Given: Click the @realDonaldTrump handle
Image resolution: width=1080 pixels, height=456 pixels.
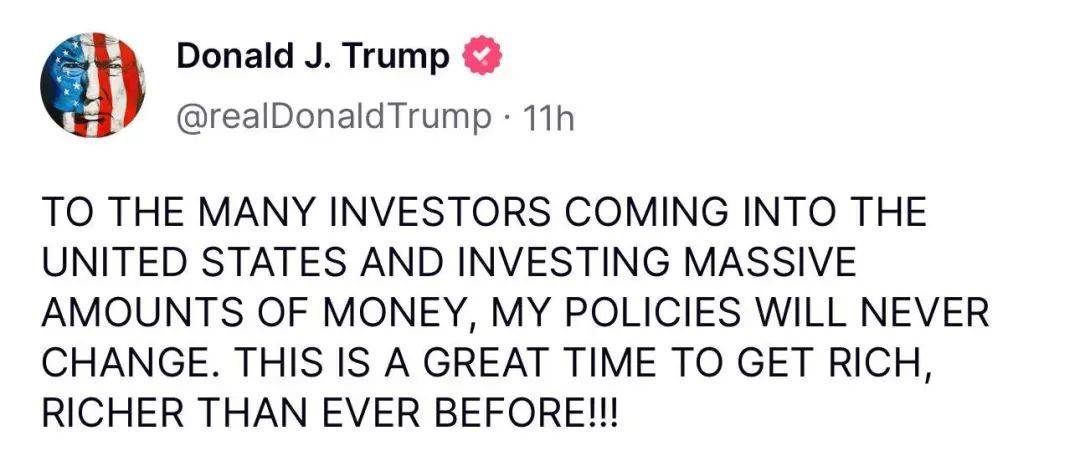Looking at the screenshot, I should [x=334, y=118].
